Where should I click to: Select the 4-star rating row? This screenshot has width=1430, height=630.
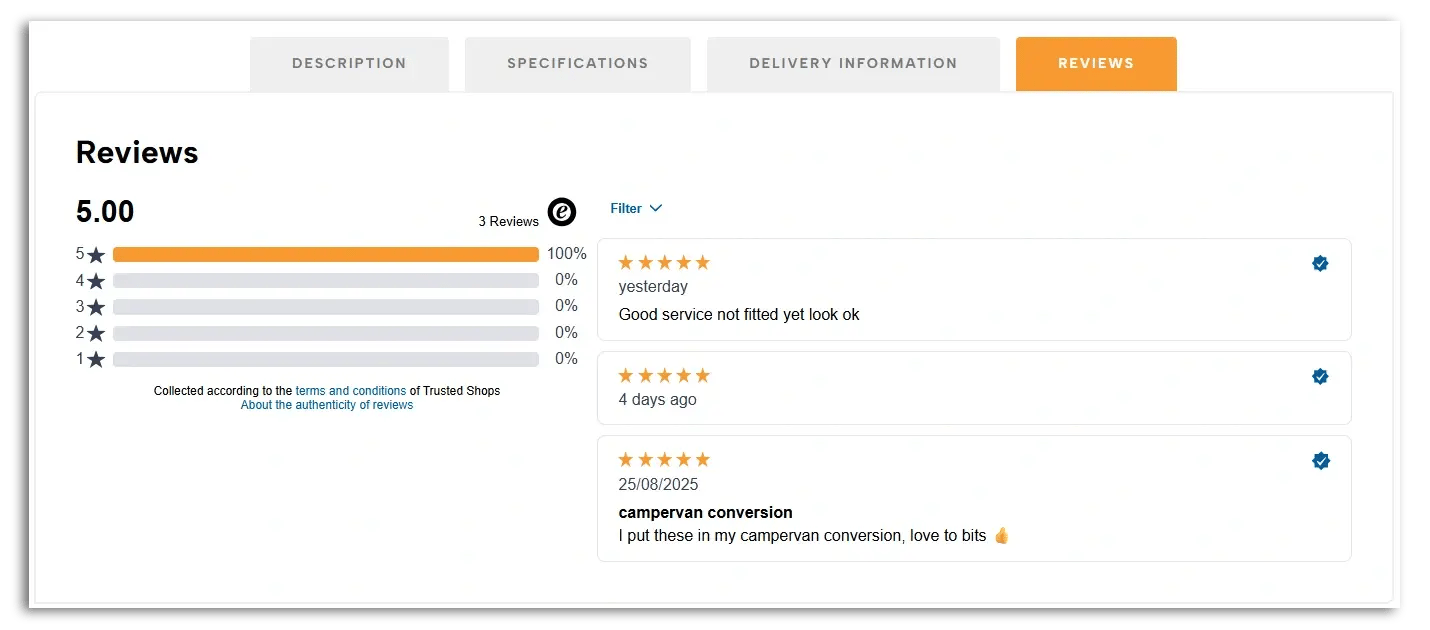pos(326,280)
